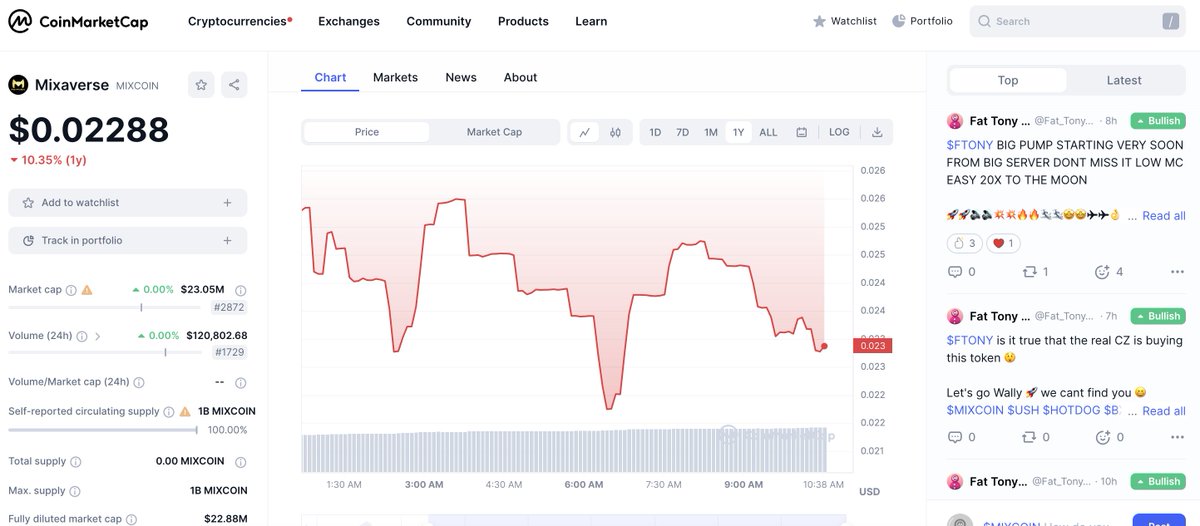Switch to candlestick chart view

[x=615, y=132]
